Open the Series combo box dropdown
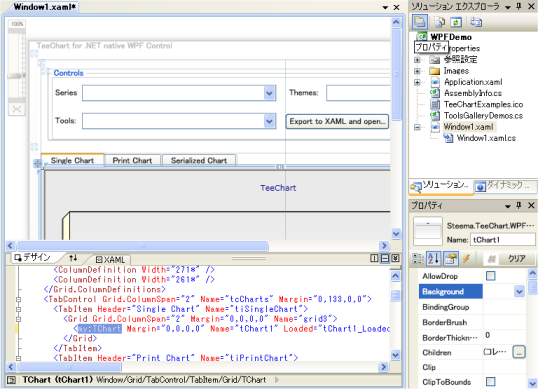The width and height of the screenshot is (538, 389). point(269,93)
